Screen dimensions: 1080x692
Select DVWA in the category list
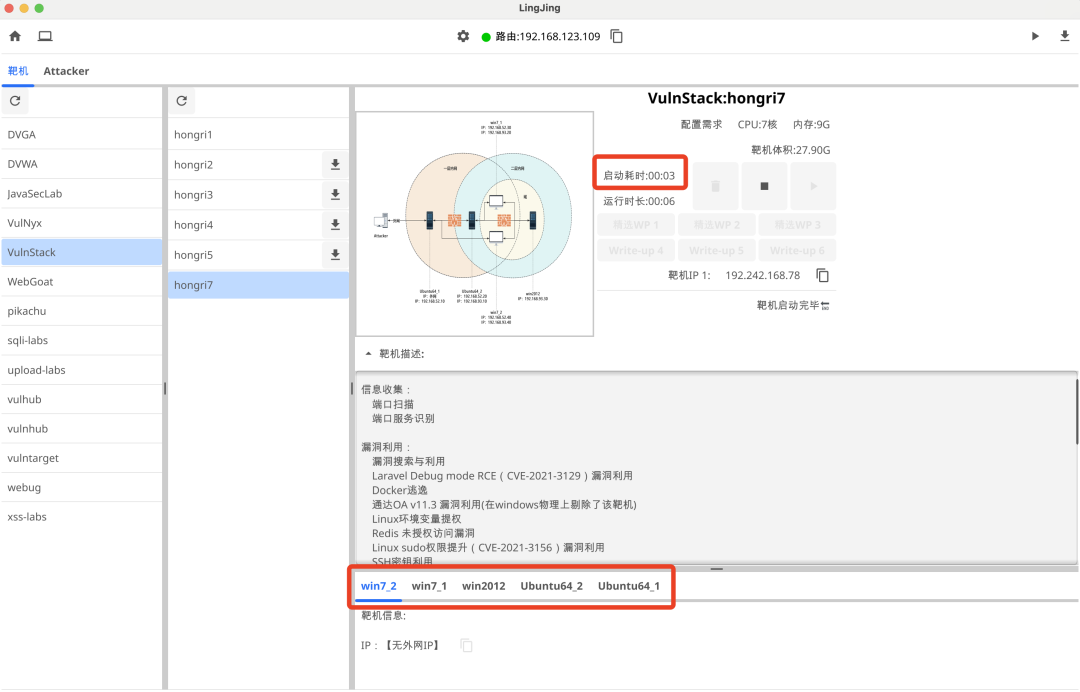coord(81,165)
